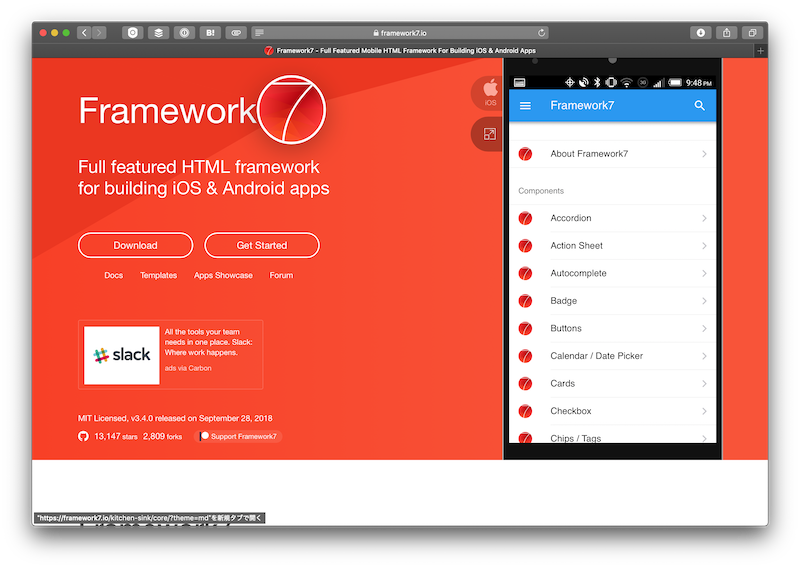This screenshot has height=568, width=800.
Task: Click the GitHub icon beside star count
Action: pos(83,436)
